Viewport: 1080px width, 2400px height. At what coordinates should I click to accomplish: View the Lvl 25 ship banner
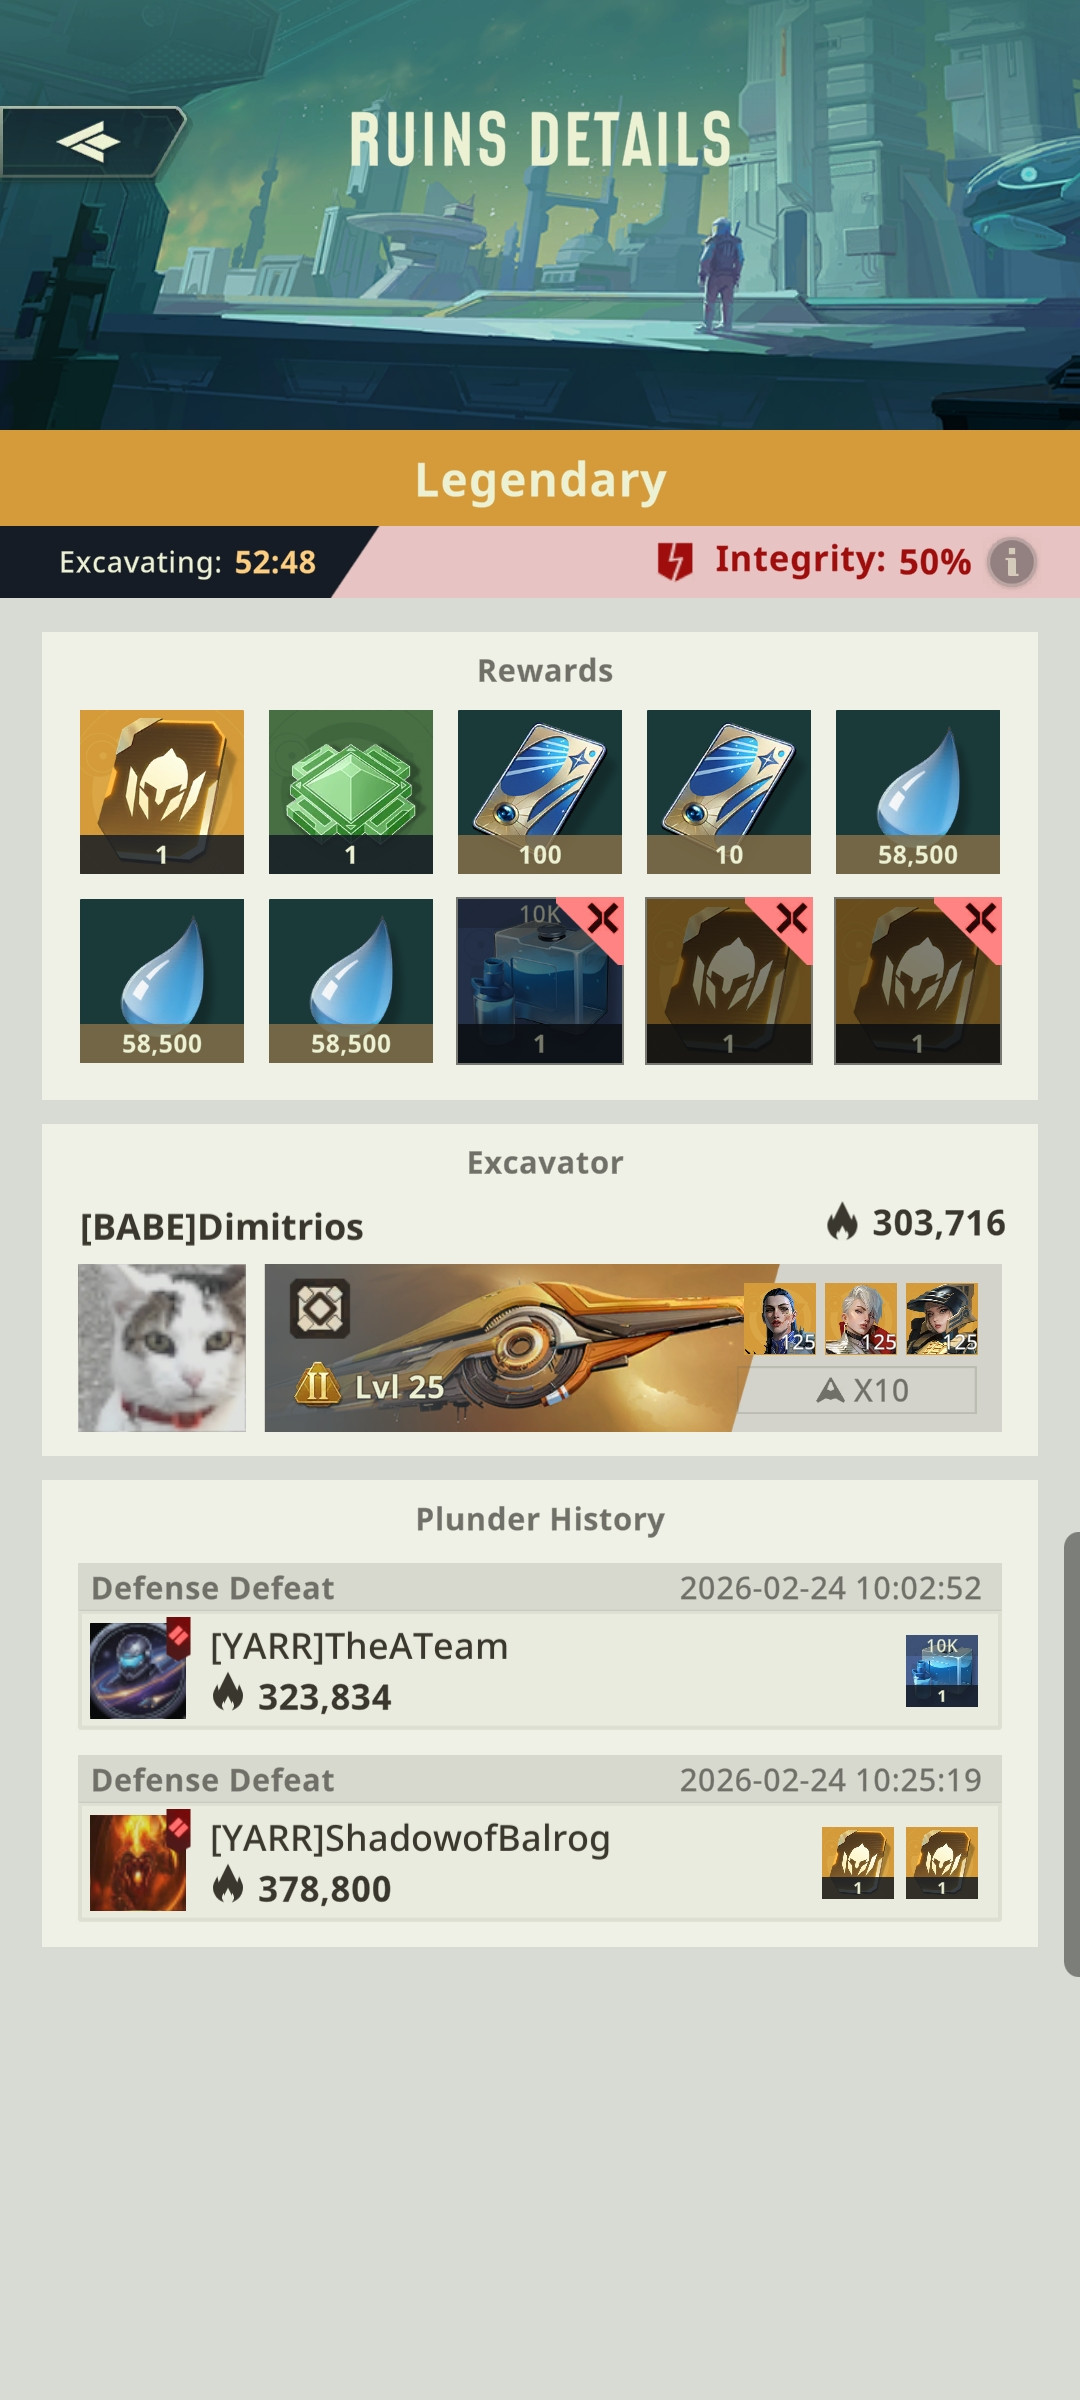point(633,1348)
